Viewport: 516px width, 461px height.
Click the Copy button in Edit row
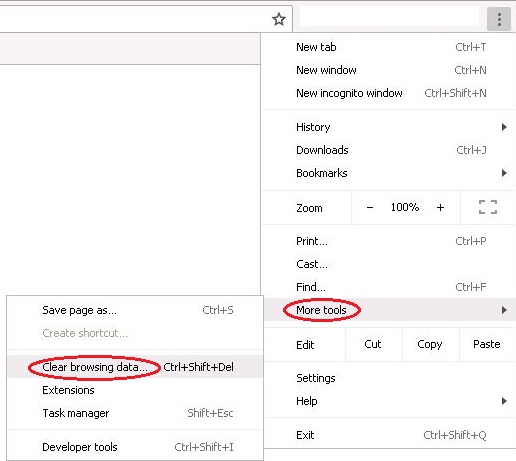tap(430, 344)
